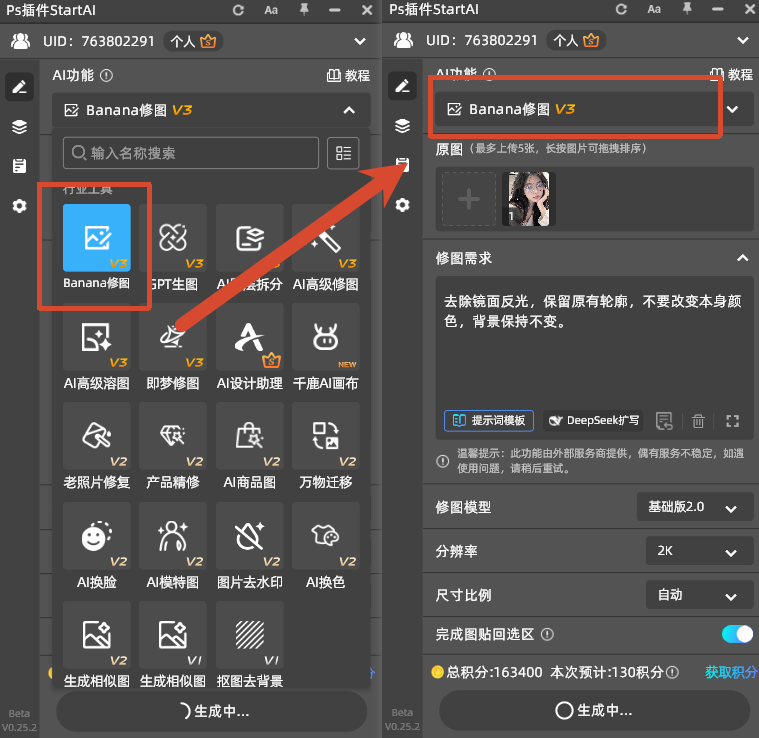
Task: Click into the 修图需求 prompt text area
Action: click(x=594, y=346)
